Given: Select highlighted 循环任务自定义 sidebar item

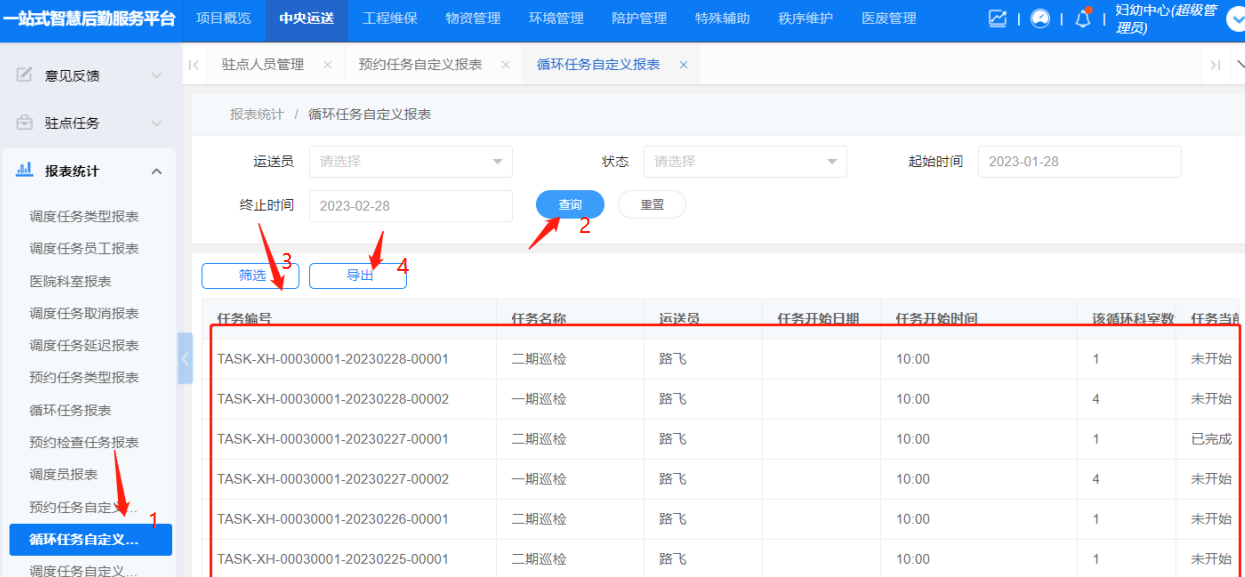Looking at the screenshot, I should click(90, 540).
